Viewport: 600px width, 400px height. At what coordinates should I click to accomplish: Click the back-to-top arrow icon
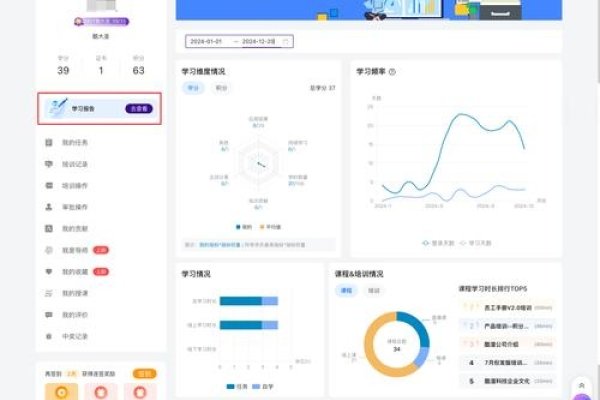pos(582,385)
